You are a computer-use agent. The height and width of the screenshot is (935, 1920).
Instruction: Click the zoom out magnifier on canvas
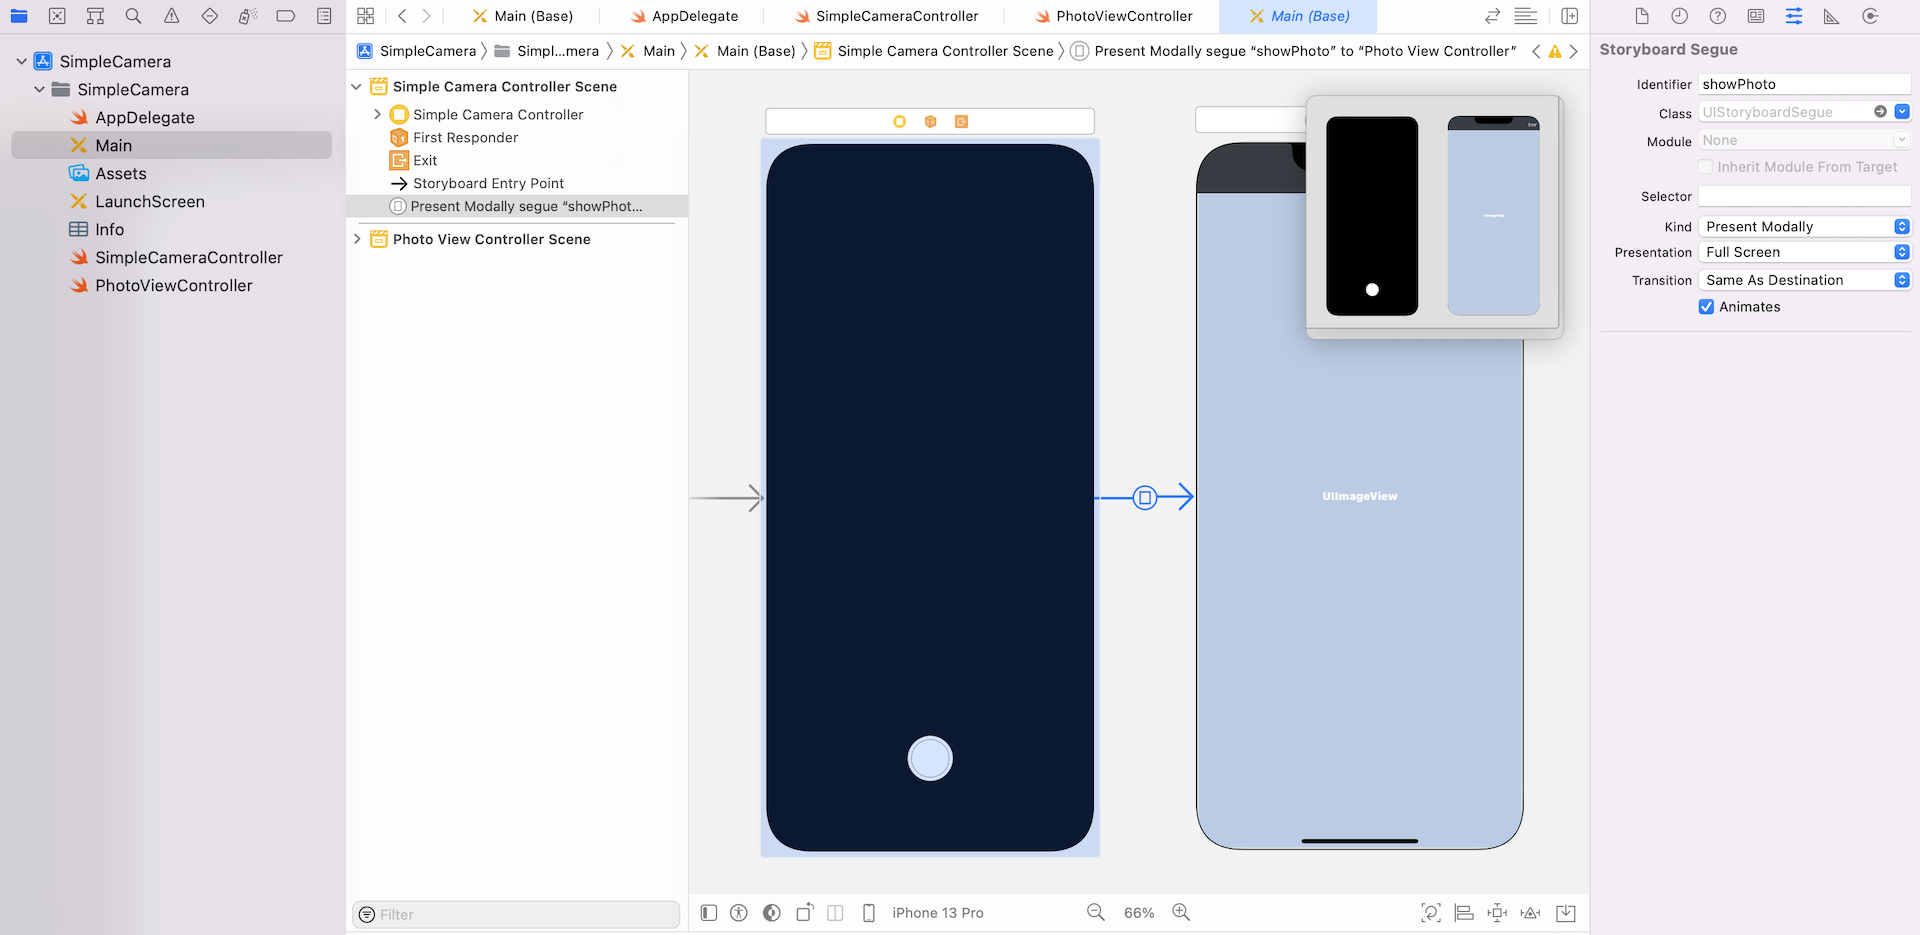[x=1096, y=912]
